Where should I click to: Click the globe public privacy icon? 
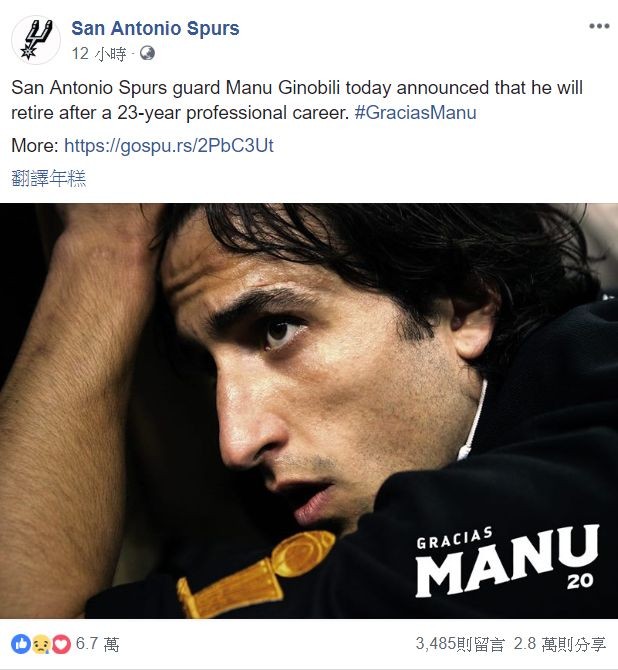(x=147, y=53)
